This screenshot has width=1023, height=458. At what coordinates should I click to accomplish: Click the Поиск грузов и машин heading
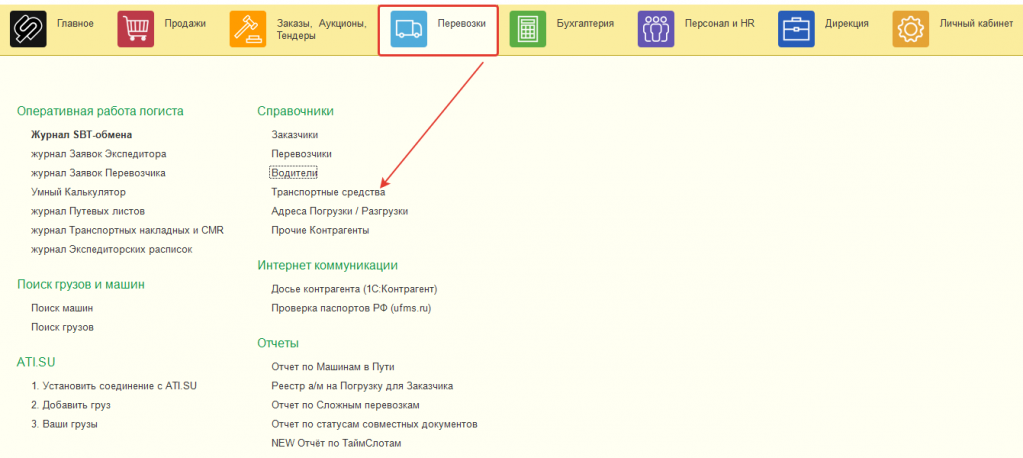click(81, 284)
